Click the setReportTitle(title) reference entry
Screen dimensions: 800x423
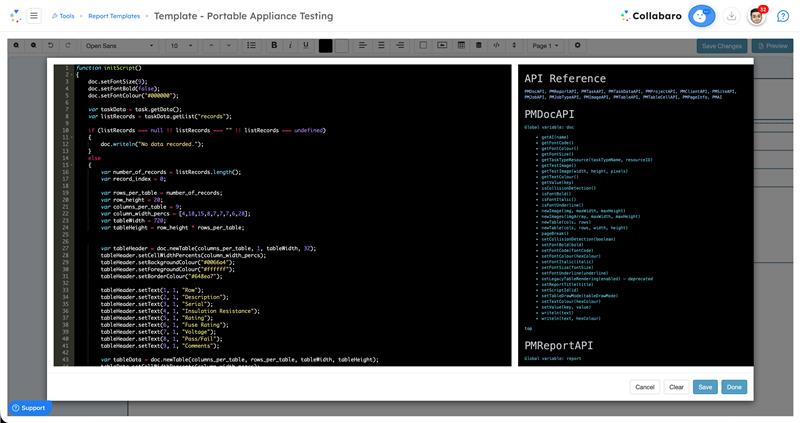(567, 284)
